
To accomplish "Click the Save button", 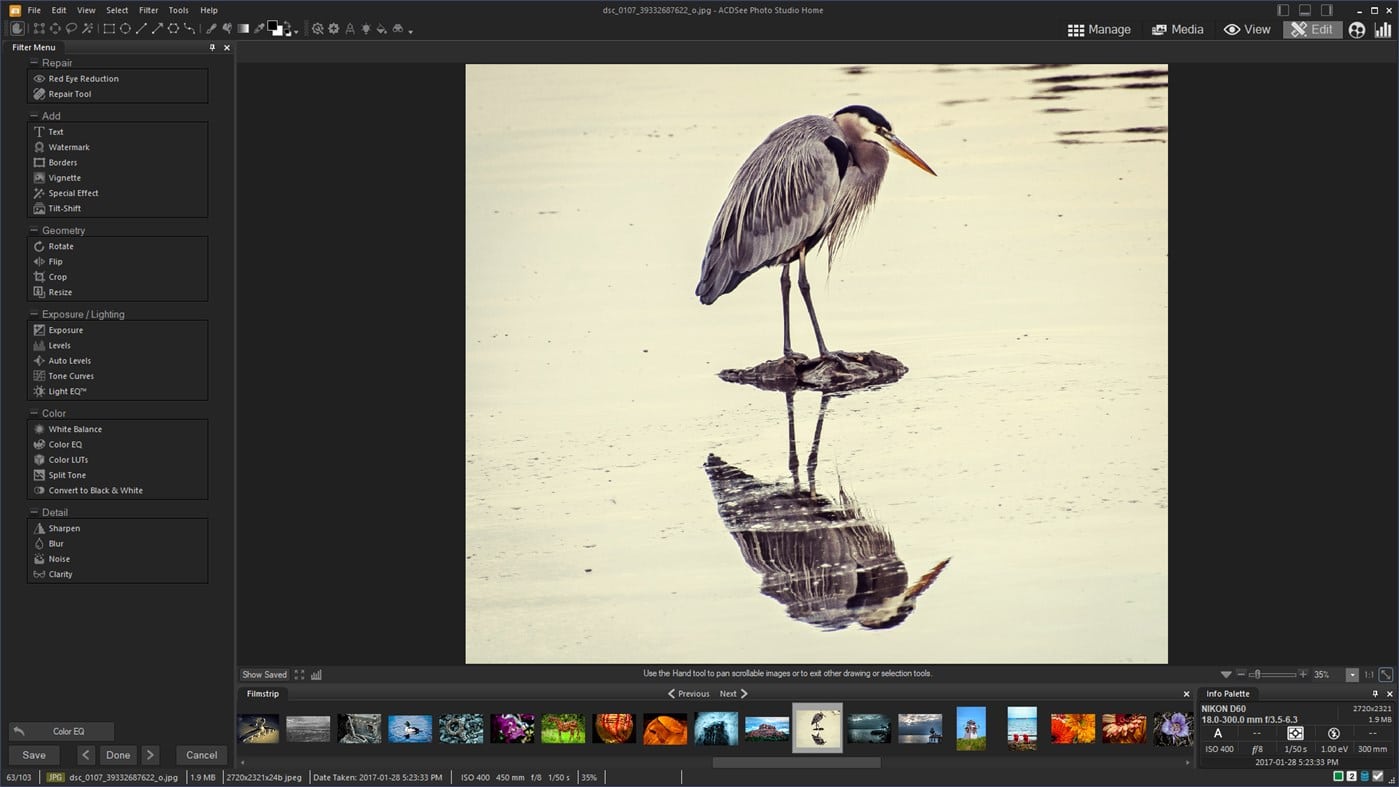I will (34, 755).
